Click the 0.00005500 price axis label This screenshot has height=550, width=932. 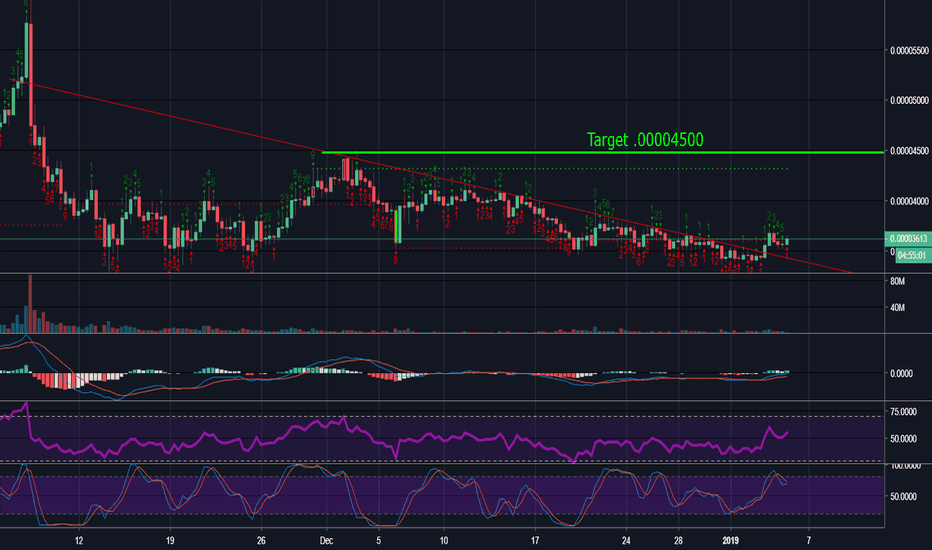pos(909,51)
